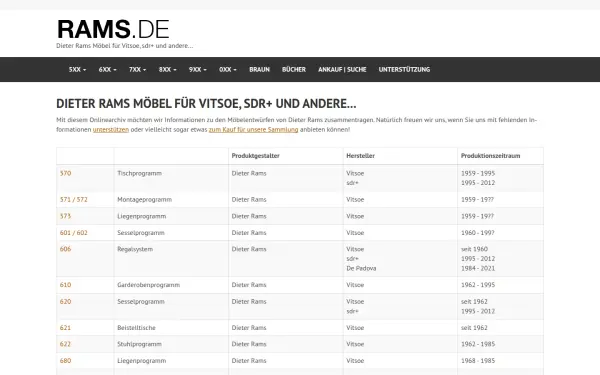This screenshot has height=375, width=600.
Task: Click the RAMS.DE site logo
Action: click(x=113, y=29)
